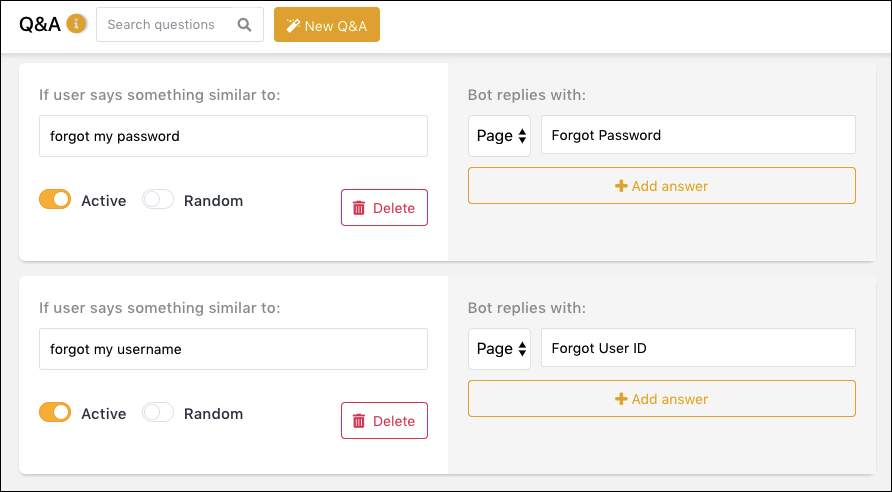Focus the Search questions field
The height and width of the screenshot is (492, 892).
coord(180,24)
